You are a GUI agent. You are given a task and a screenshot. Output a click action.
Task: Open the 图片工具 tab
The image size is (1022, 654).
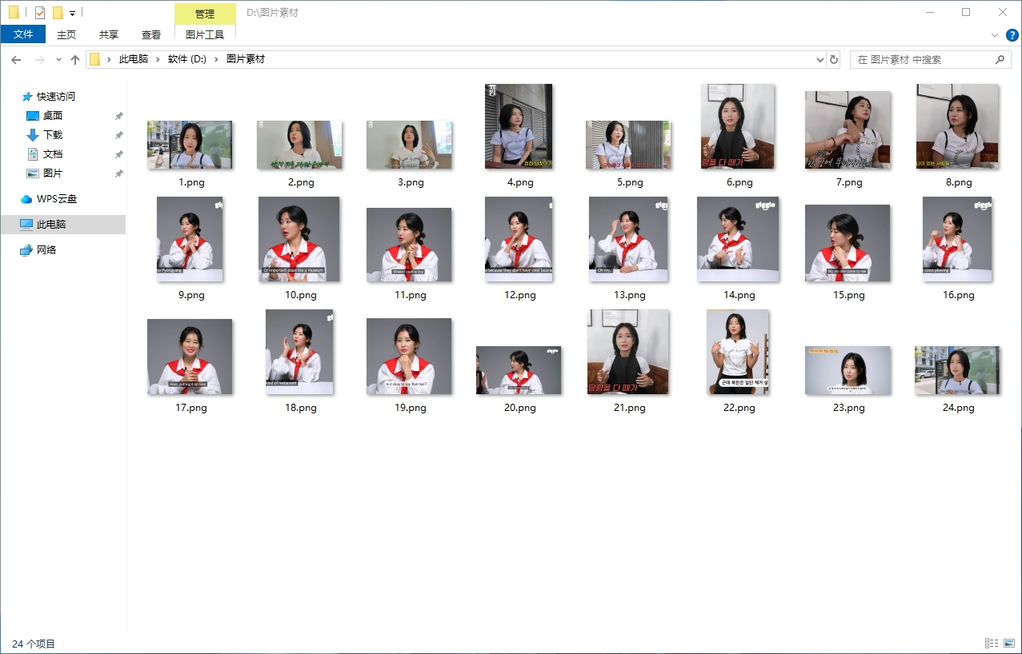(x=205, y=35)
